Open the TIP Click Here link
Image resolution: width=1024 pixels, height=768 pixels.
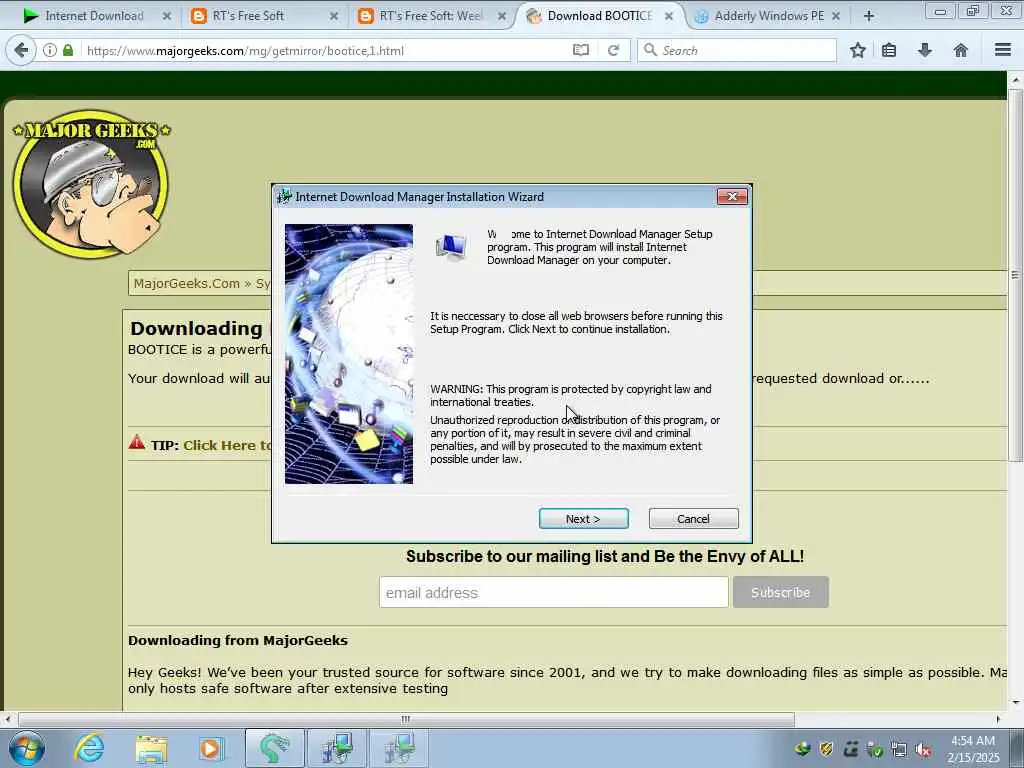click(x=227, y=445)
